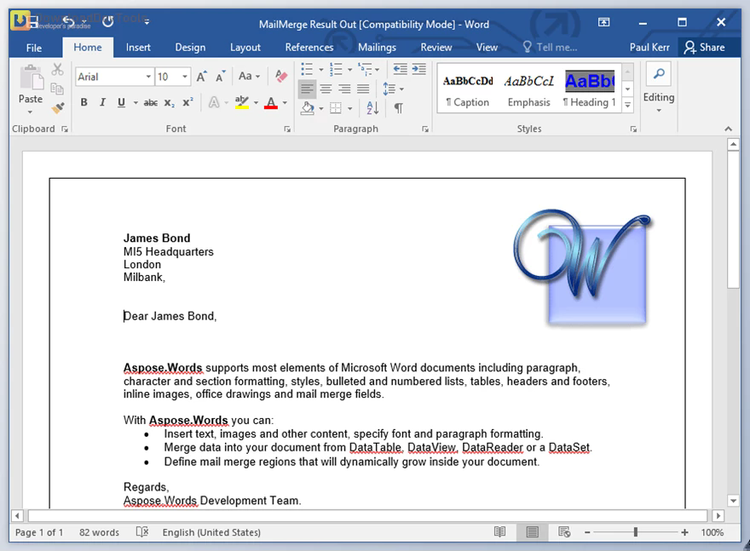The height and width of the screenshot is (551, 750).
Task: Switch to the Design tab
Action: pos(190,47)
